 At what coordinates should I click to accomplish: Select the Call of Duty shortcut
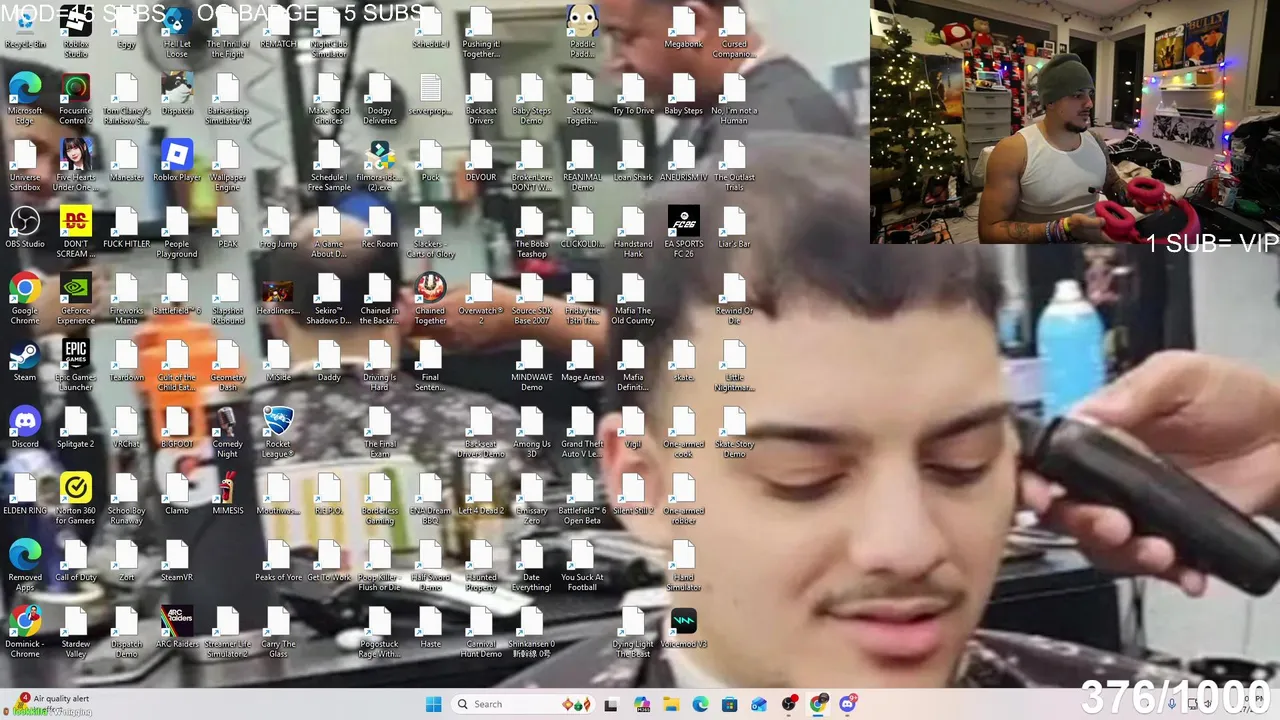pyautogui.click(x=76, y=560)
